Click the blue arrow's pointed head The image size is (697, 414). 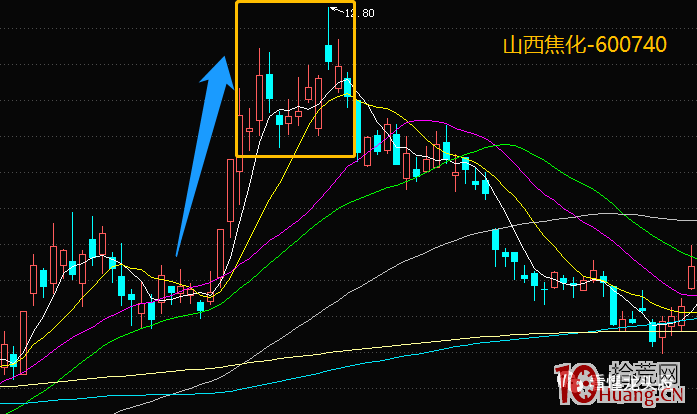point(220,71)
